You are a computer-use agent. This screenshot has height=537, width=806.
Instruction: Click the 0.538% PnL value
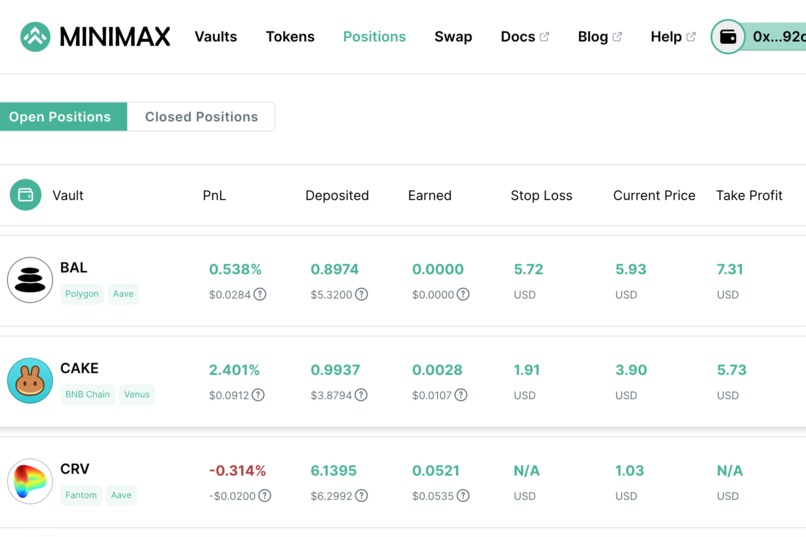[235, 269]
